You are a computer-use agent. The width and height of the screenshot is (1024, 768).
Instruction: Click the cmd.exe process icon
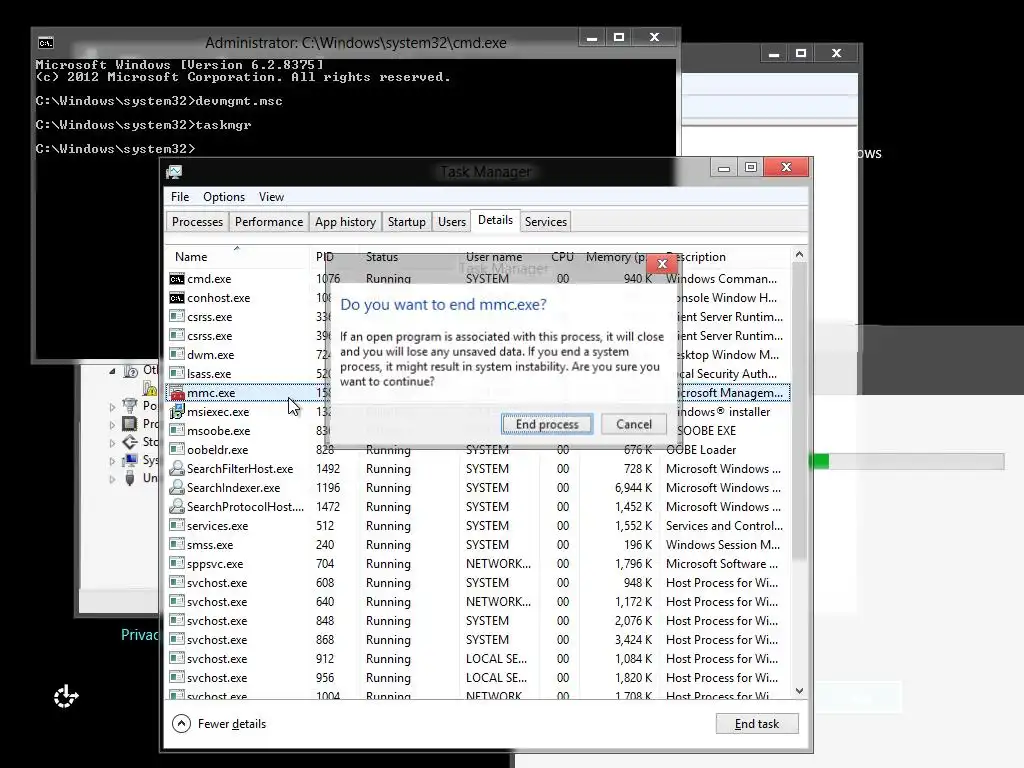pos(176,279)
